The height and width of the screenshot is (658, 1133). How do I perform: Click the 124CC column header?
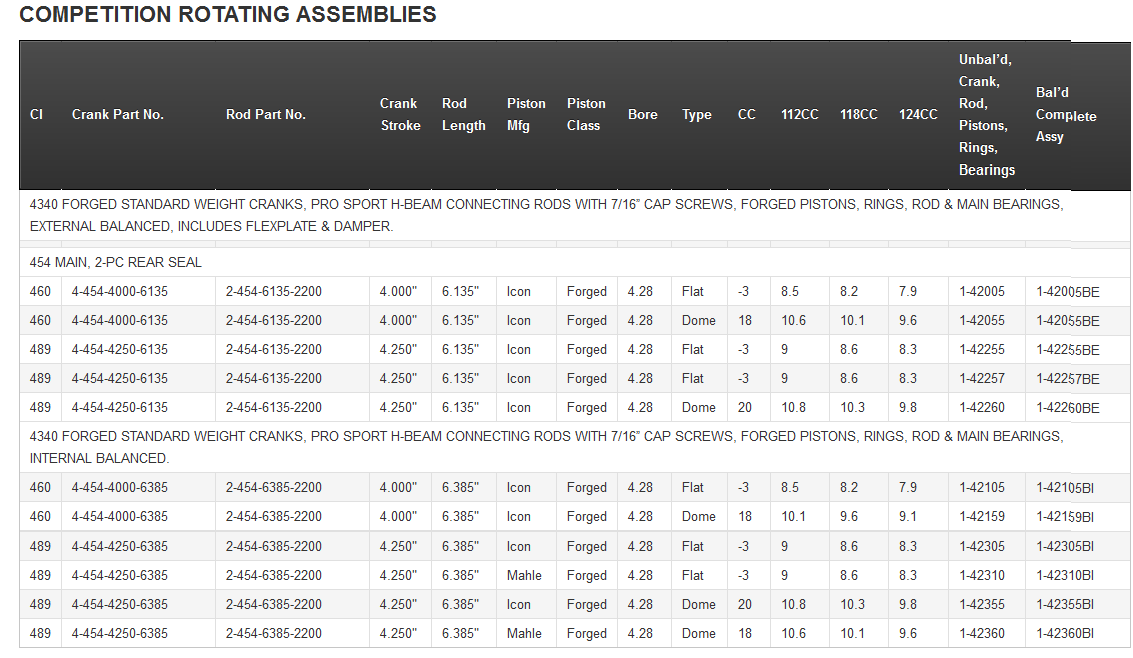[918, 115]
